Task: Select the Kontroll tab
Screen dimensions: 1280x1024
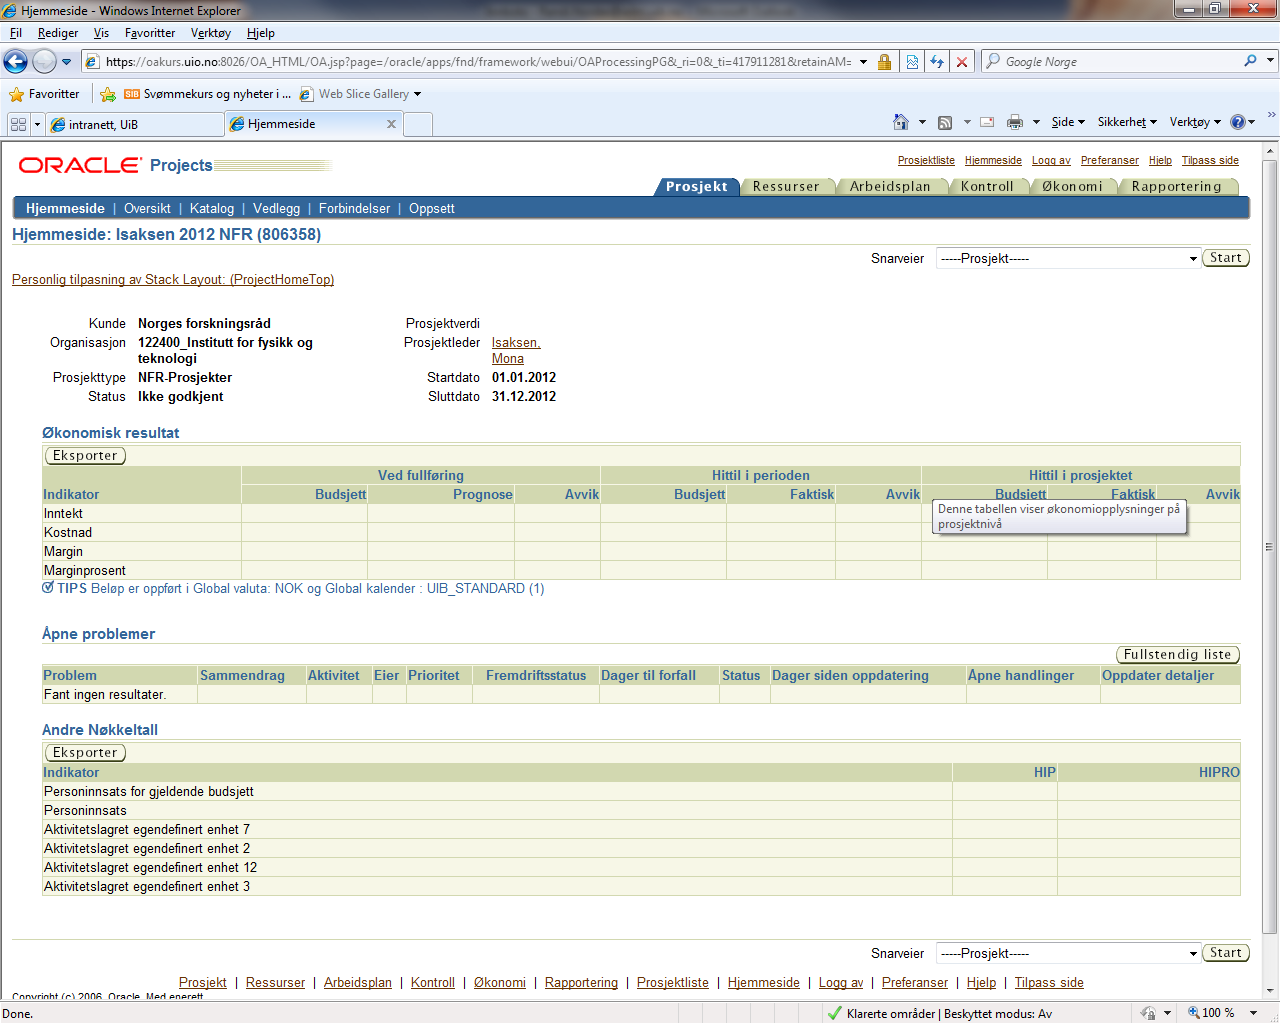Action: coord(987,187)
